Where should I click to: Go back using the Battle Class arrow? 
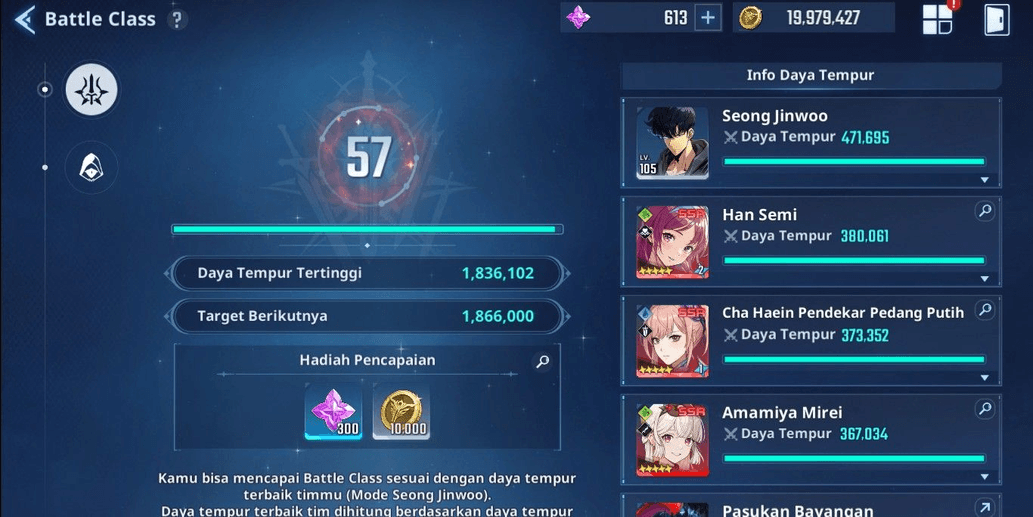point(25,19)
